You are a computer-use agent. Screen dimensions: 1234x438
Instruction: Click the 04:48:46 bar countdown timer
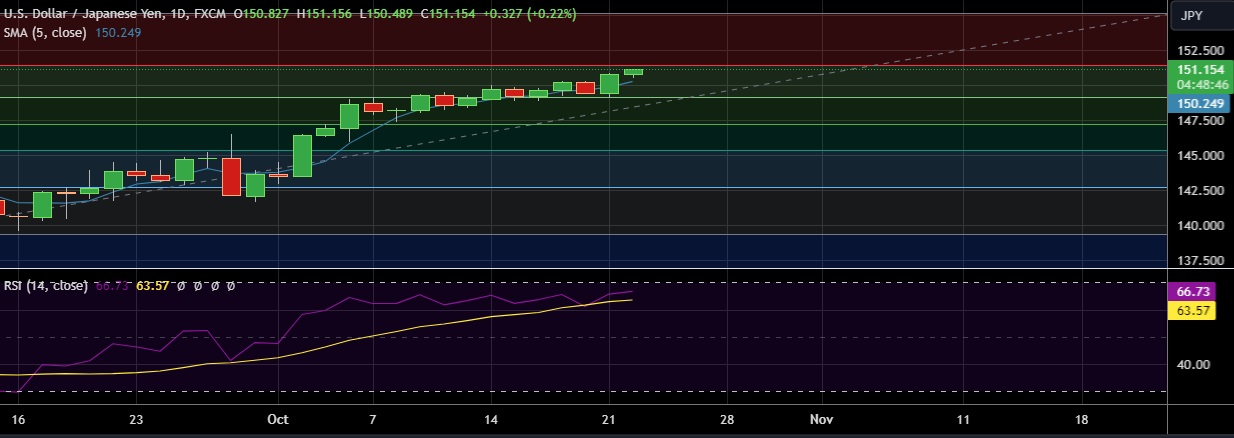(x=1200, y=84)
